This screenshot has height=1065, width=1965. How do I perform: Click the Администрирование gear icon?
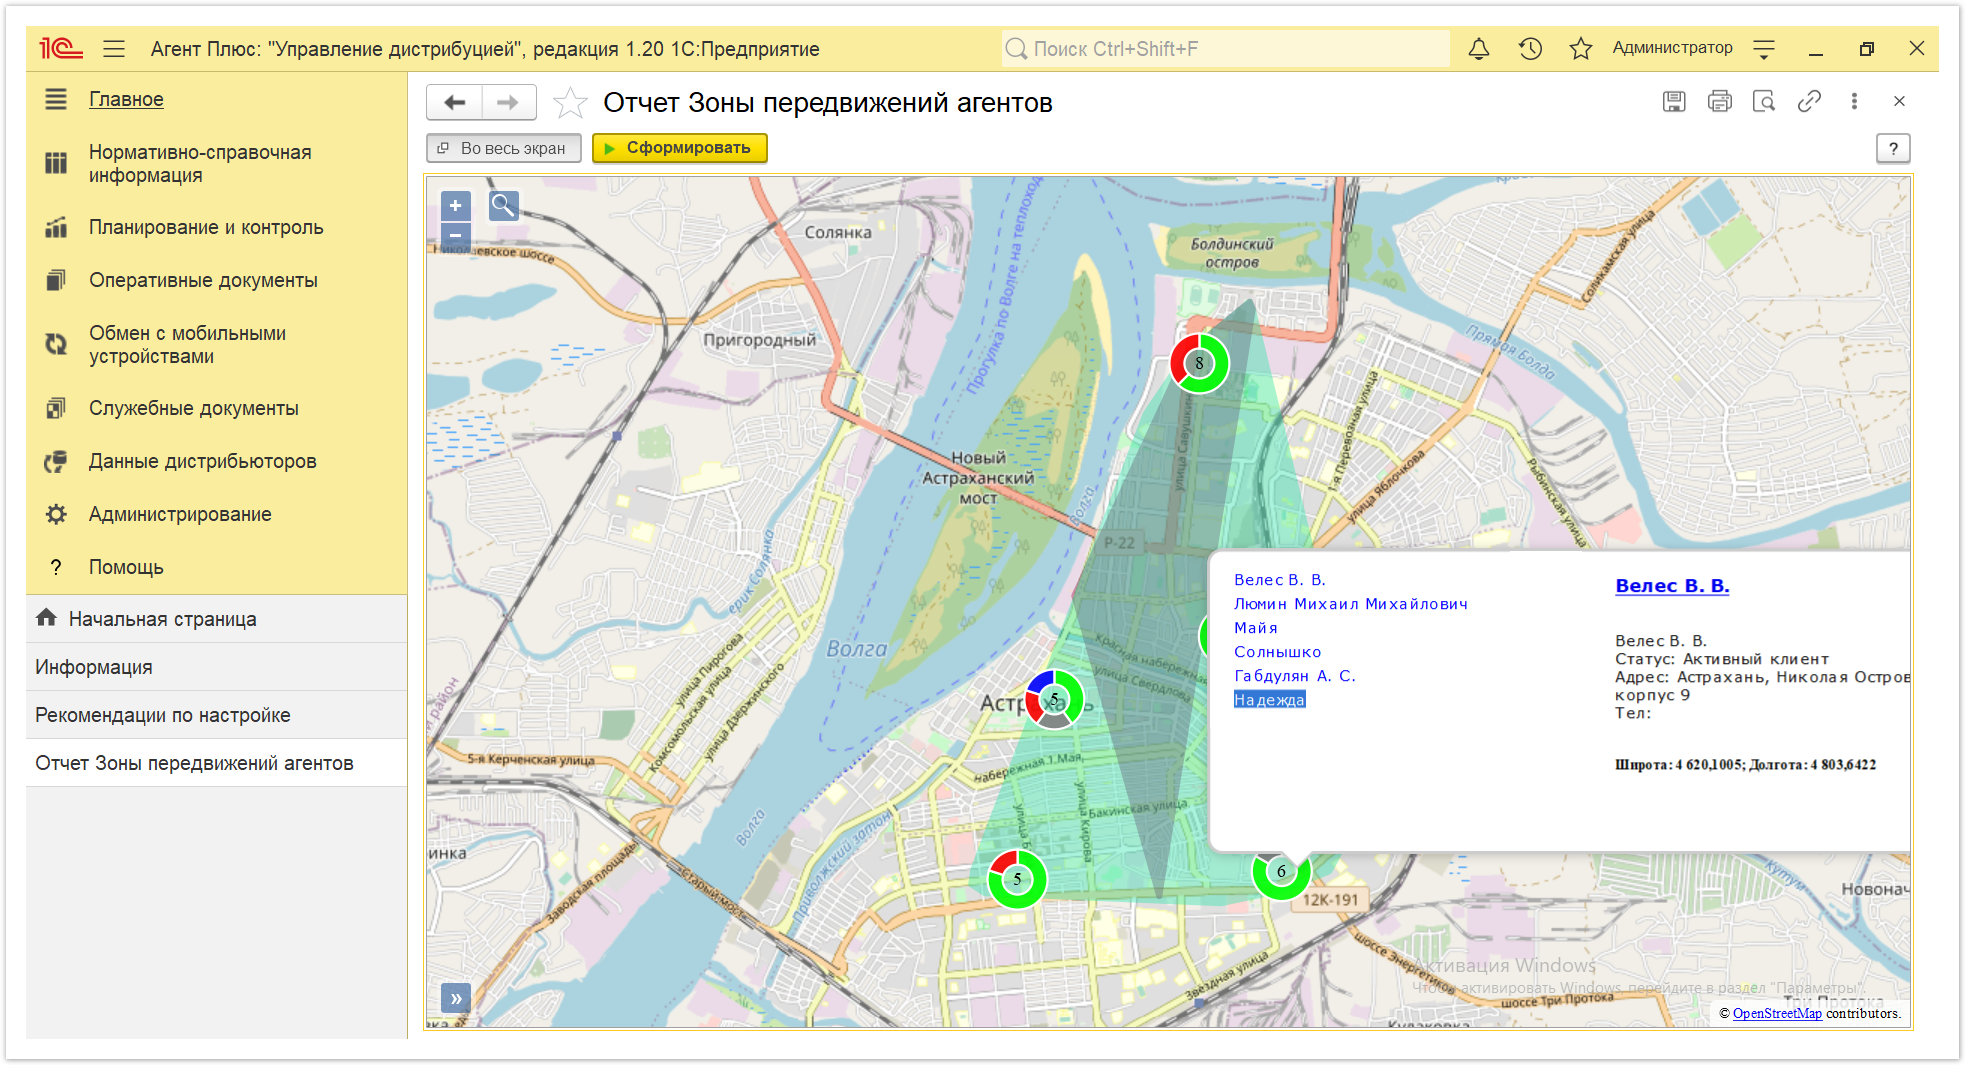56,514
